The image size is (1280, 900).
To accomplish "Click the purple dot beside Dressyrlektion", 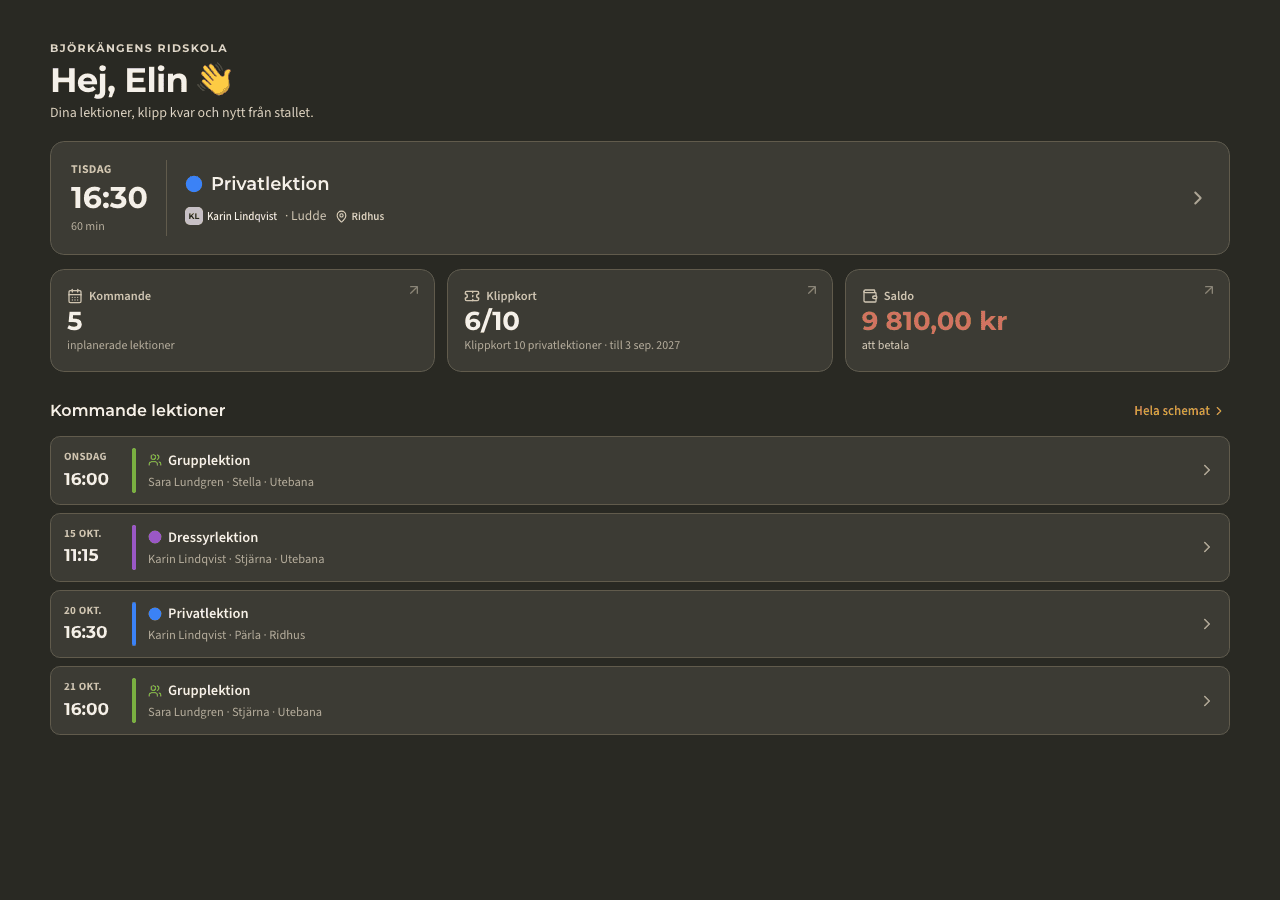I will (155, 537).
